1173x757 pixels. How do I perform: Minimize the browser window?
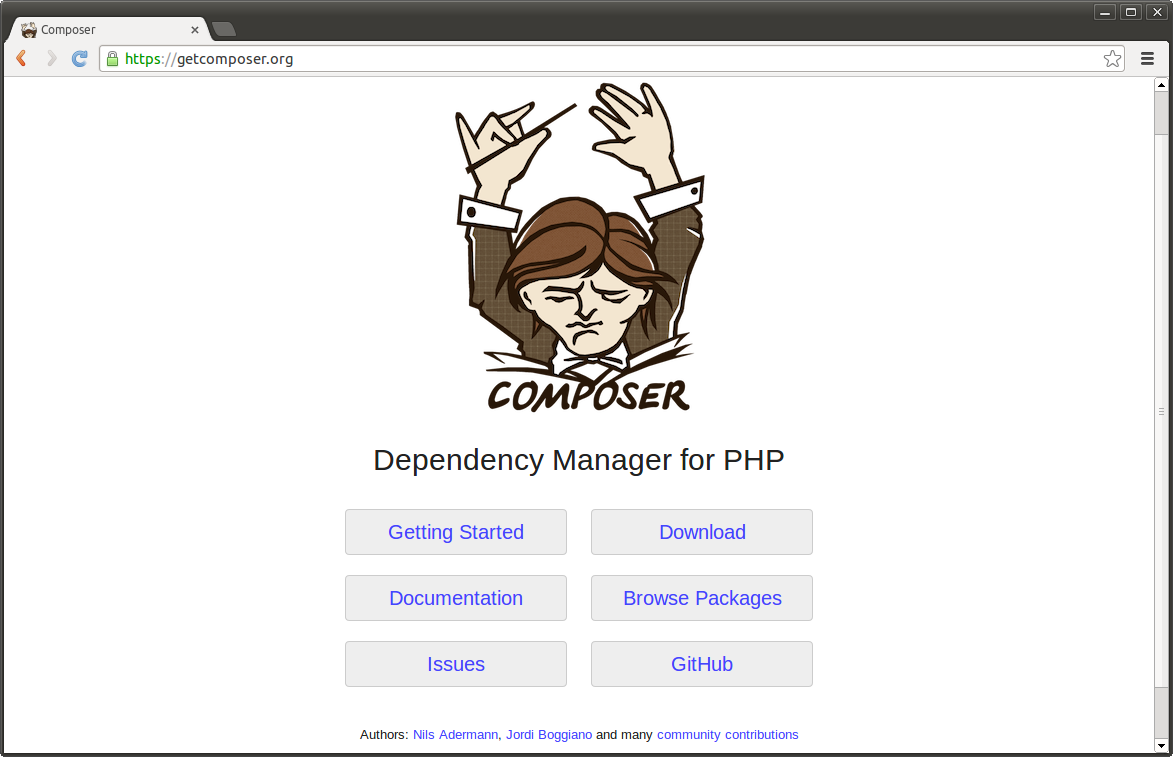point(1105,12)
